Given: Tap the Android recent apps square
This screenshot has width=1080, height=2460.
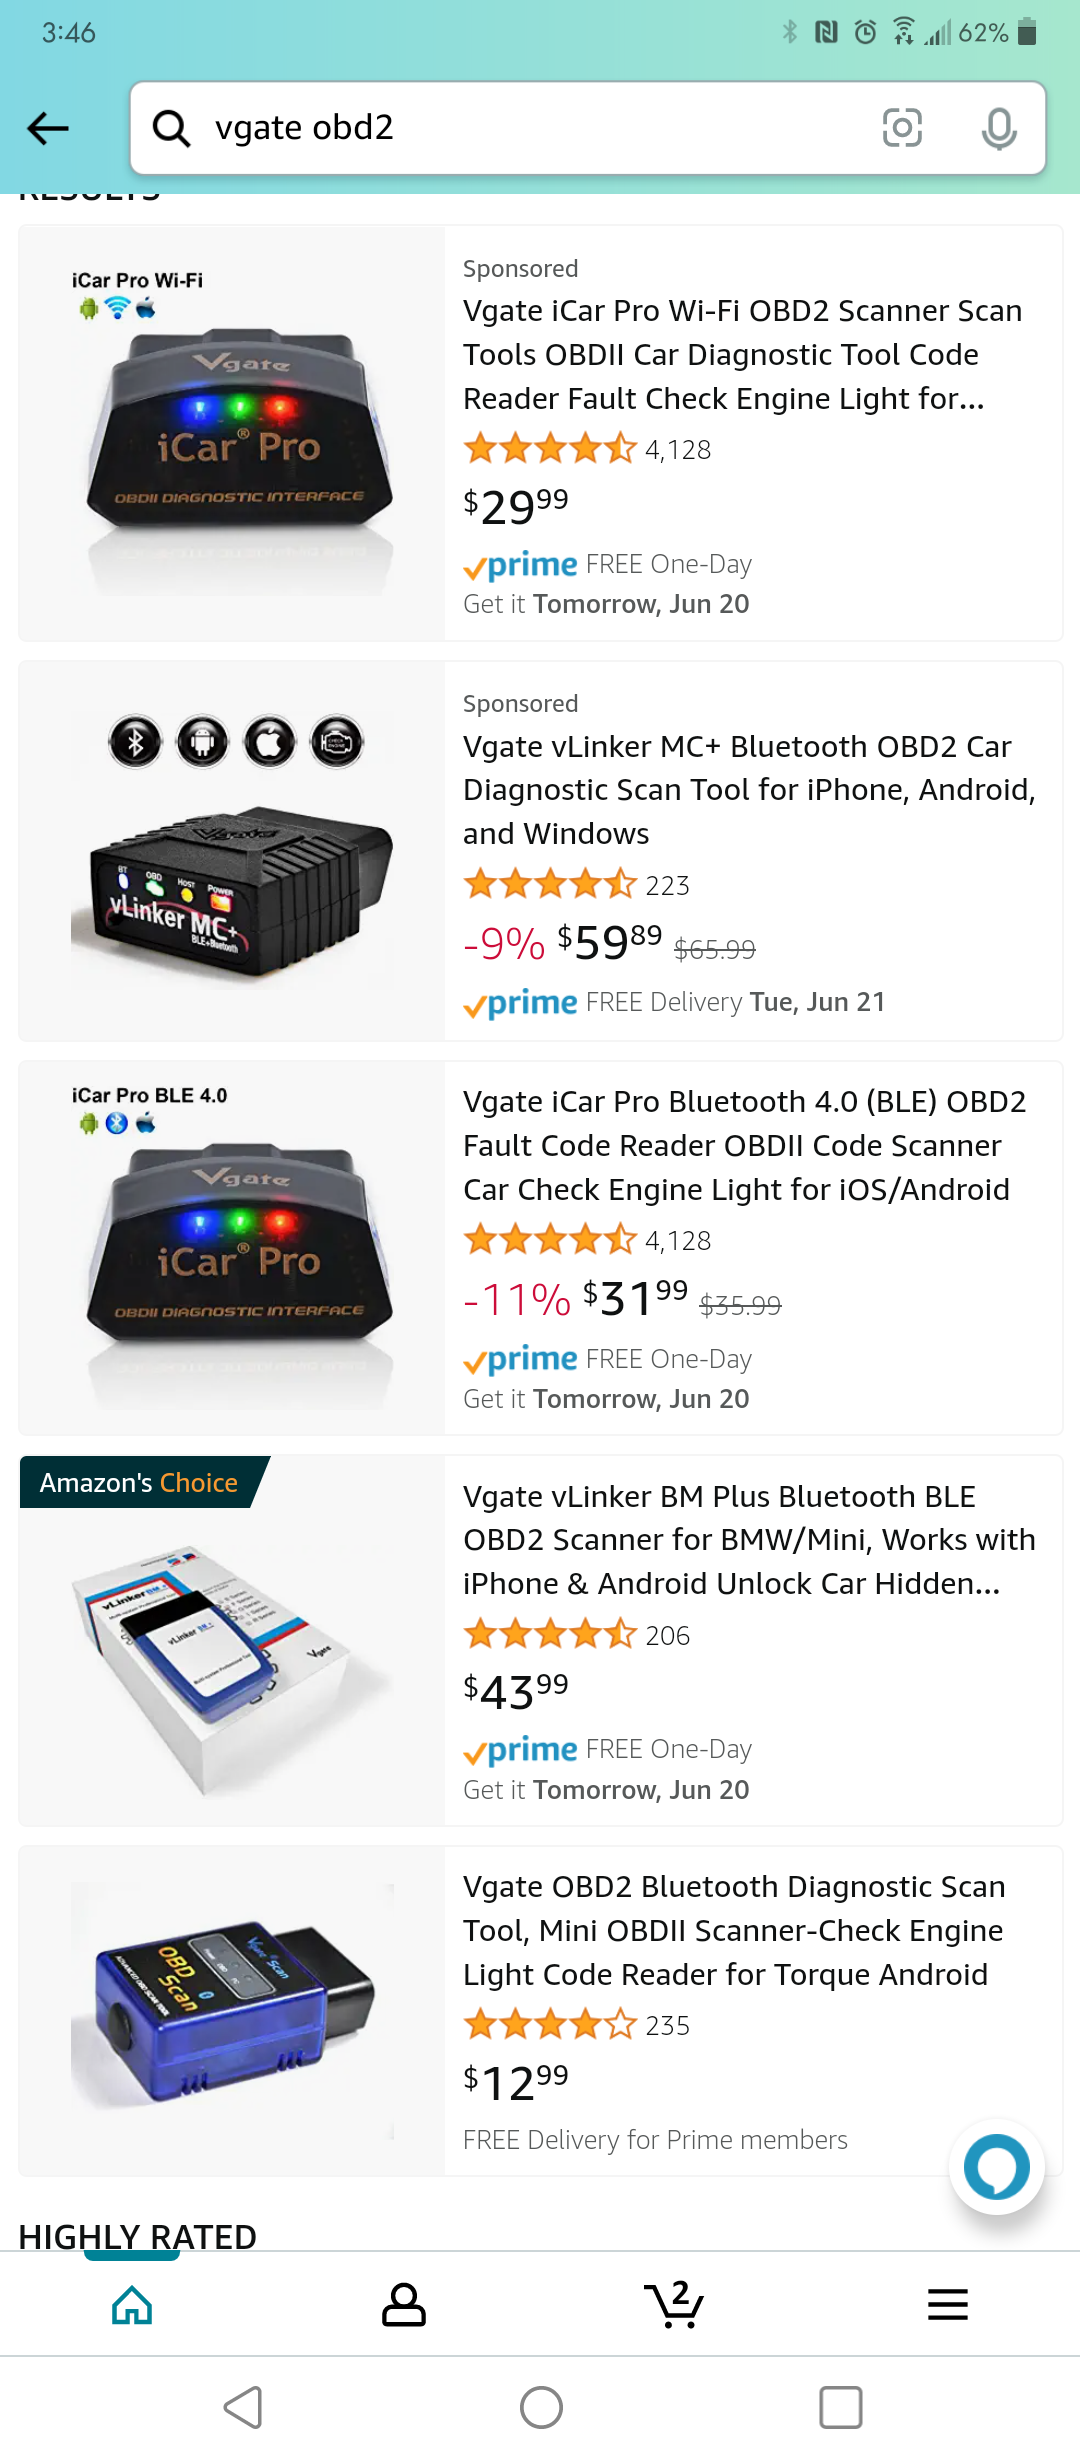Looking at the screenshot, I should pyautogui.click(x=840, y=2407).
